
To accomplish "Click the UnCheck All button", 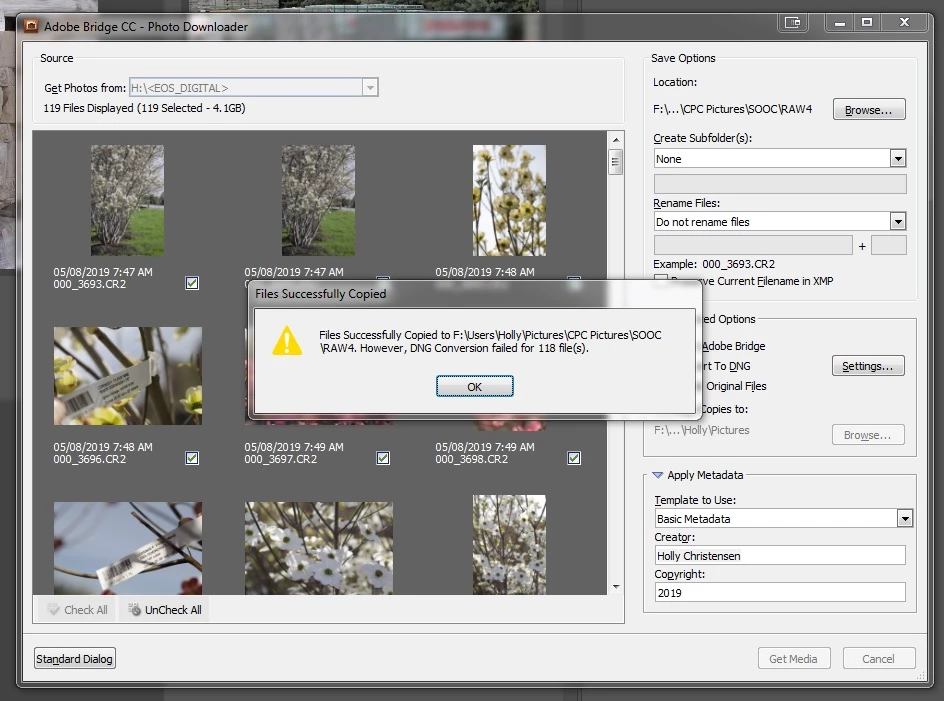I will (164, 609).
